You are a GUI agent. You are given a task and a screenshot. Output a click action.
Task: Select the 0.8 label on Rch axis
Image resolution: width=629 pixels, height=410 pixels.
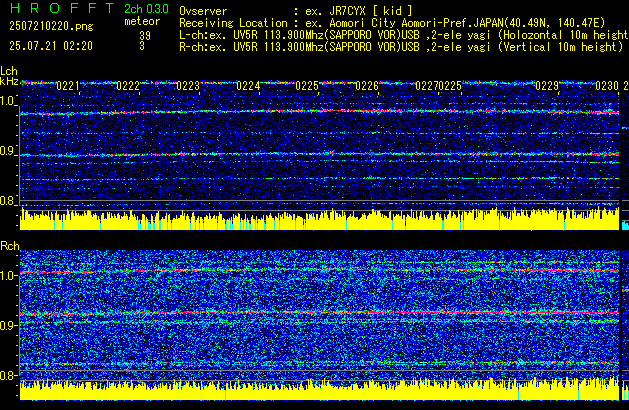[8, 375]
